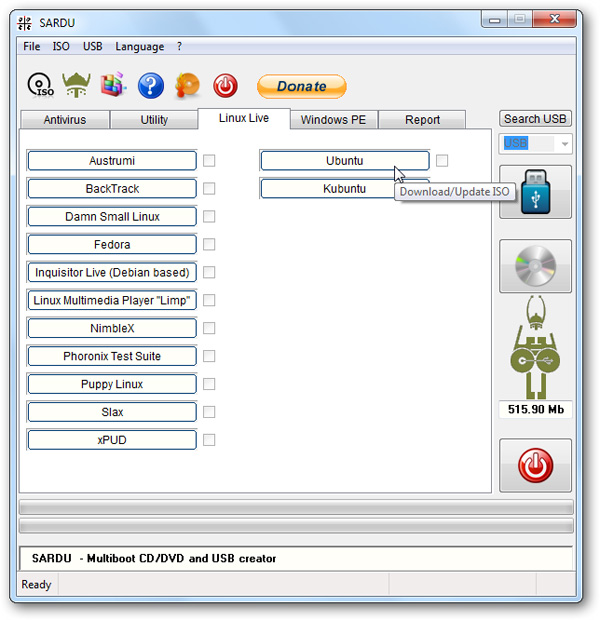The height and width of the screenshot is (620, 600).
Task: Open the USB menu
Action: click(x=93, y=46)
